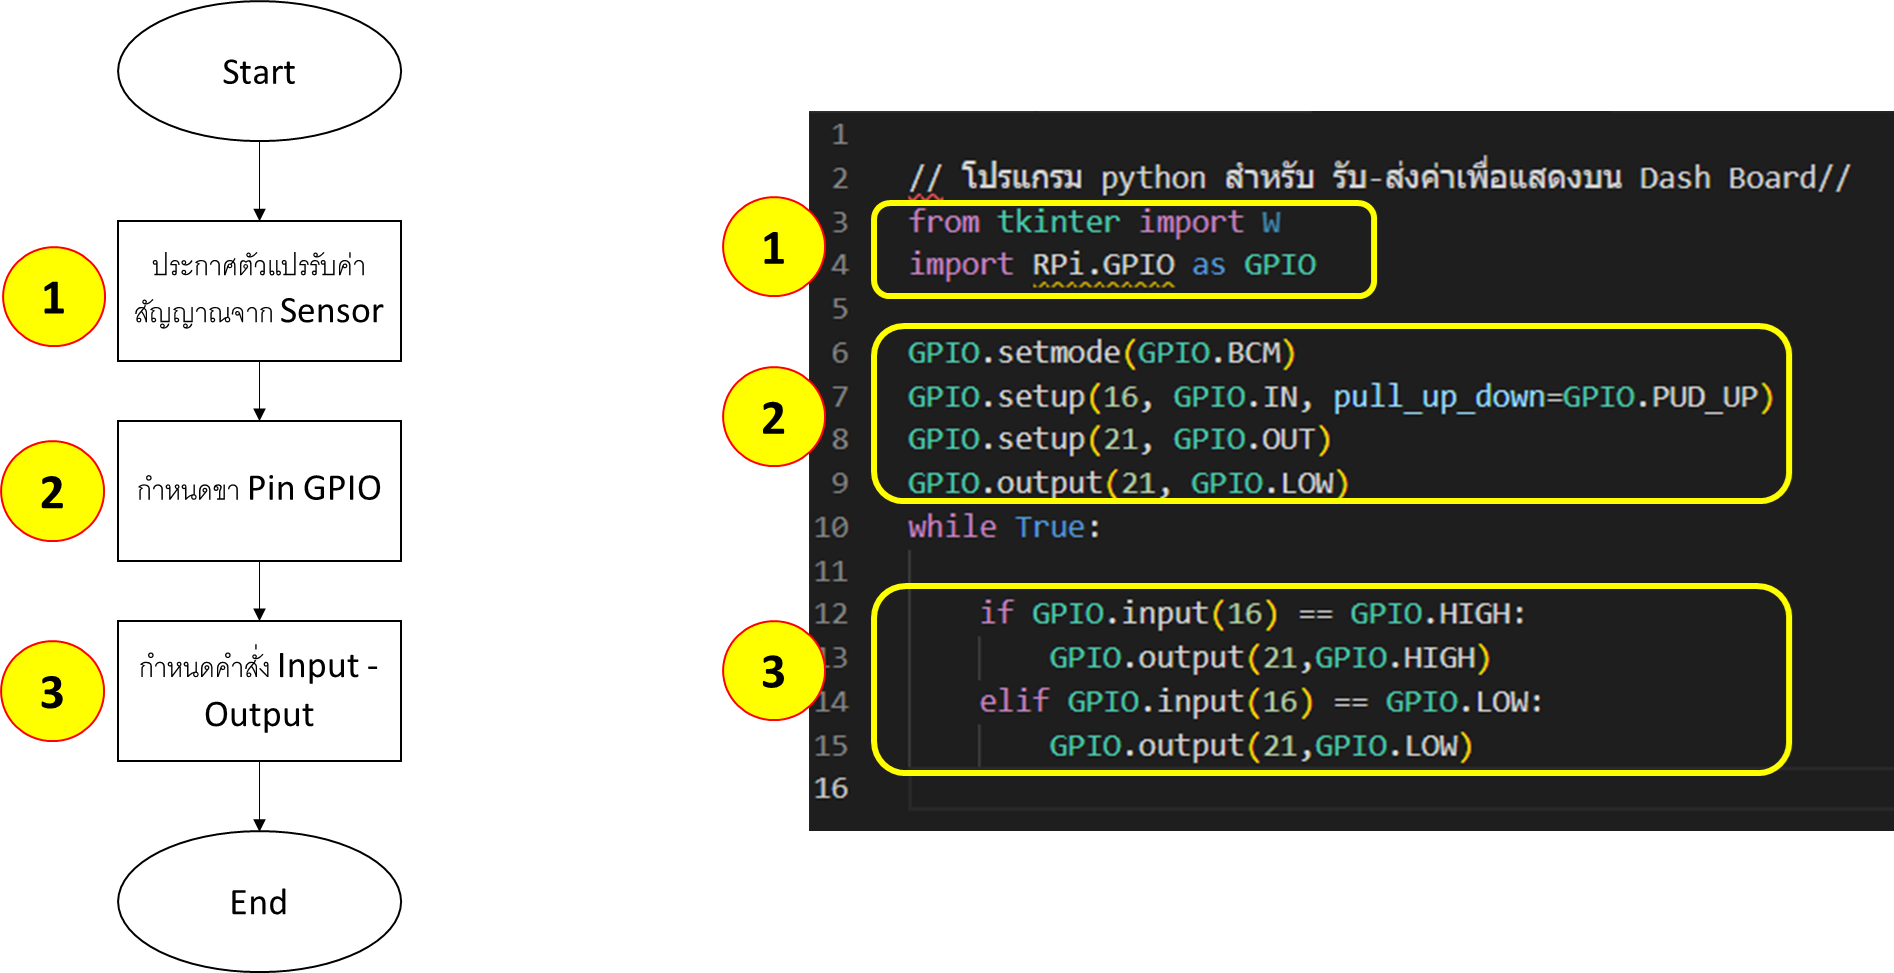
Task: Select the Pin GPIO flowchart box
Action: (x=259, y=490)
